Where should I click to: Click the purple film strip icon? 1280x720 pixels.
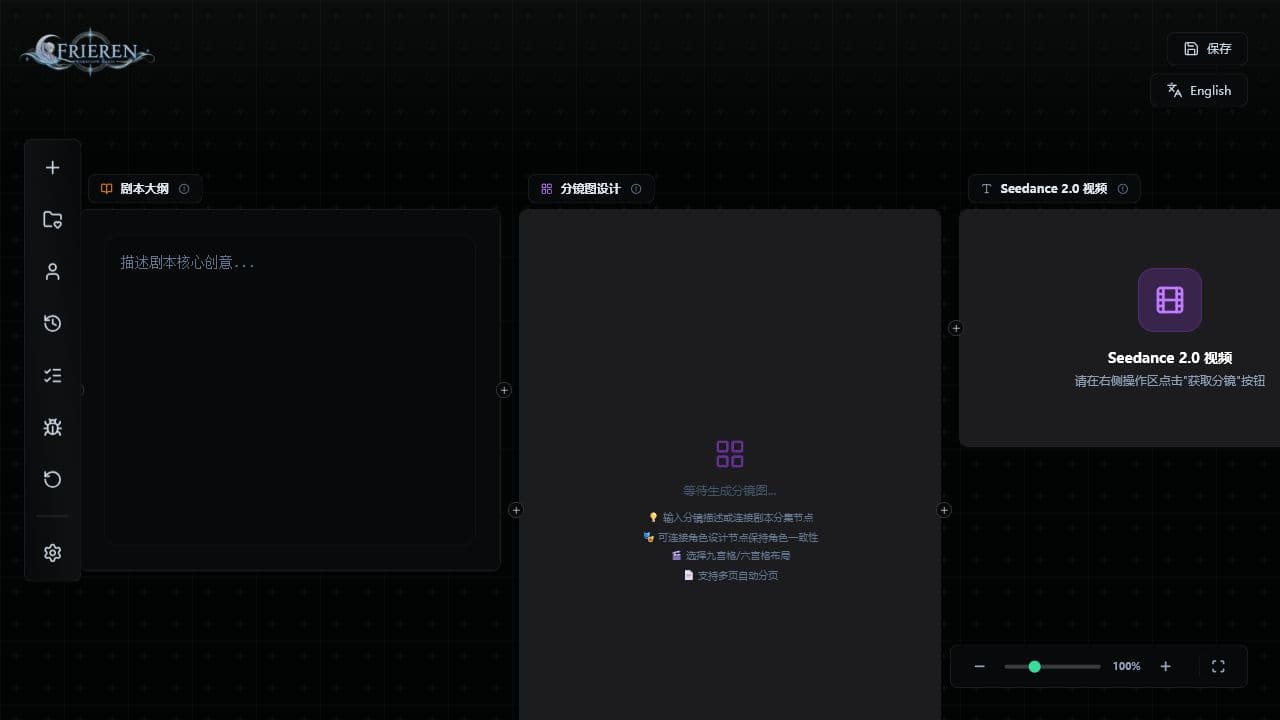(x=1170, y=300)
